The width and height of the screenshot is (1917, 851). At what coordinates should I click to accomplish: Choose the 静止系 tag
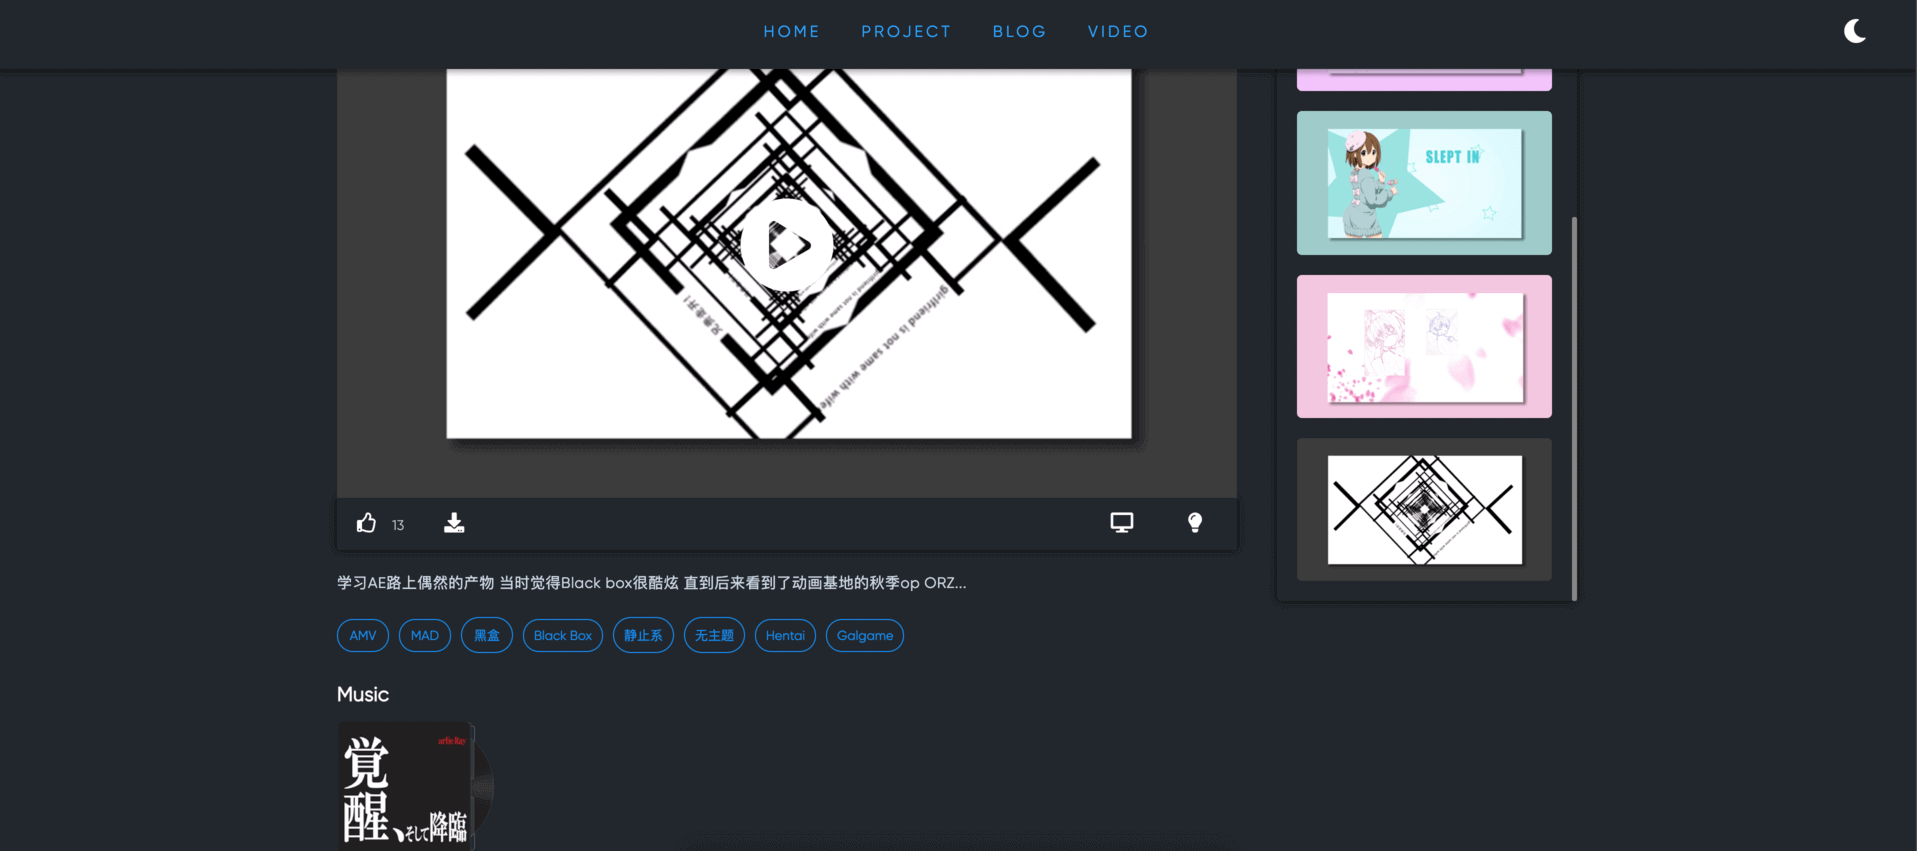click(643, 636)
